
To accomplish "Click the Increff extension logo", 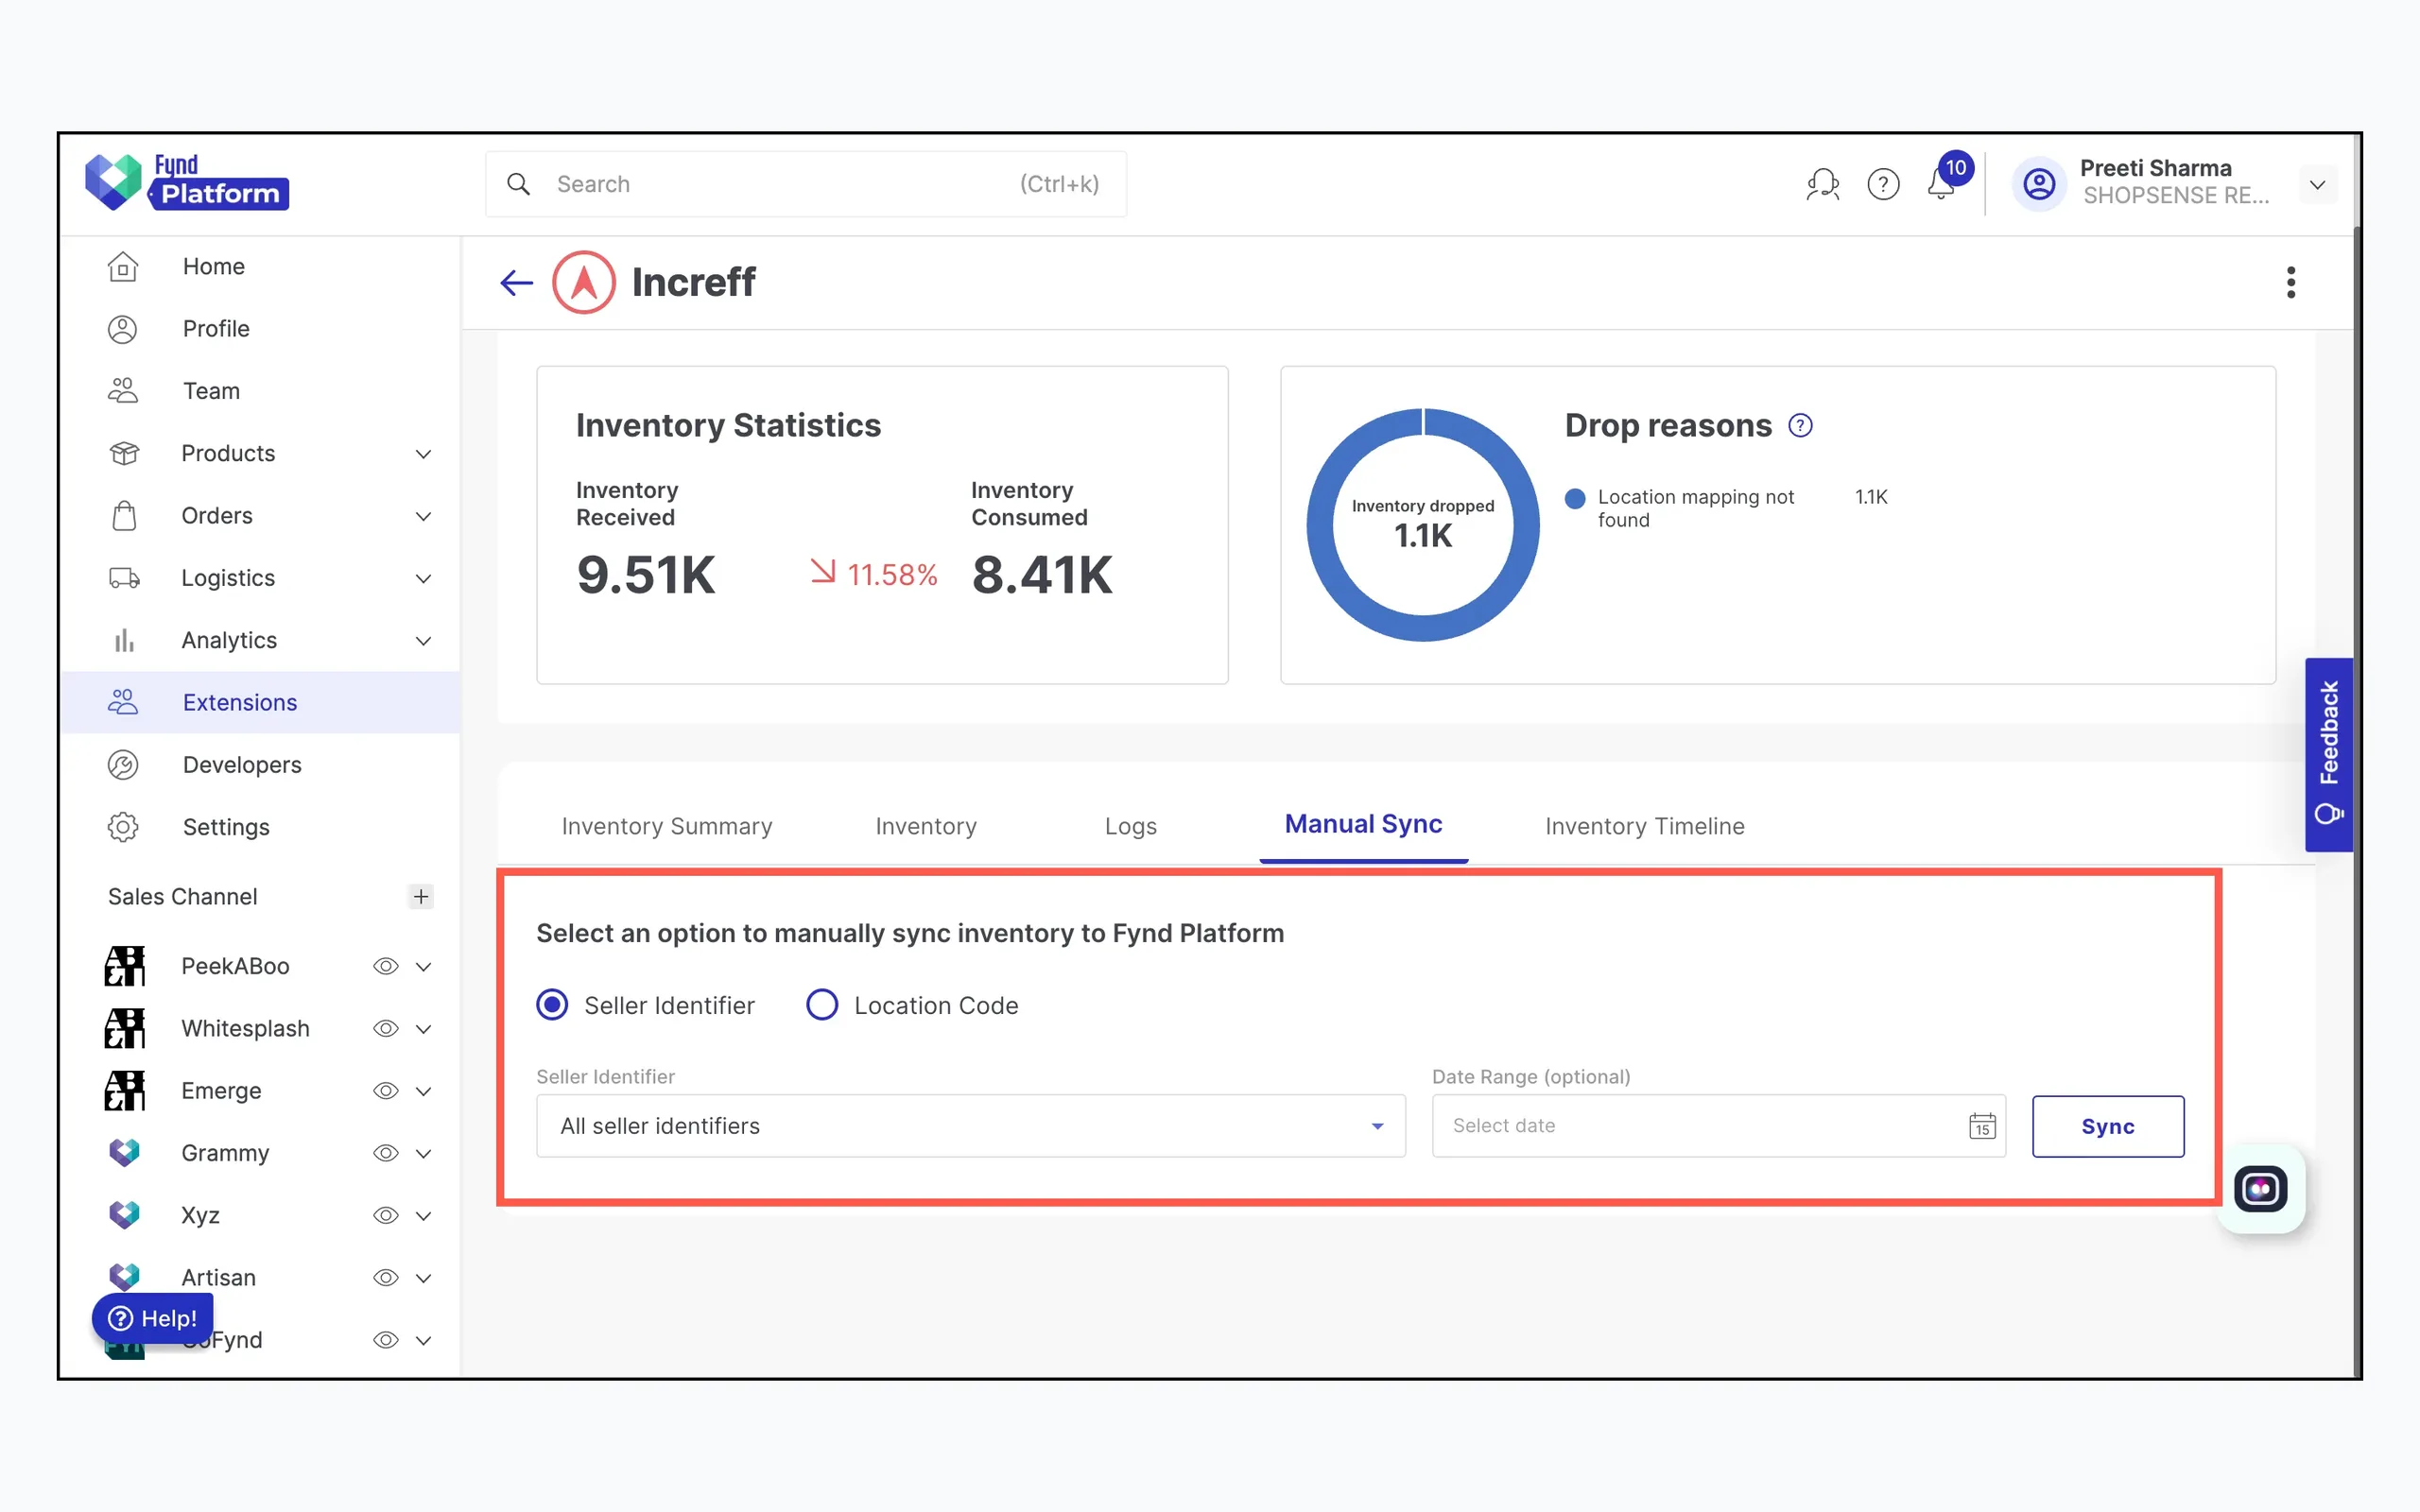I will point(584,282).
